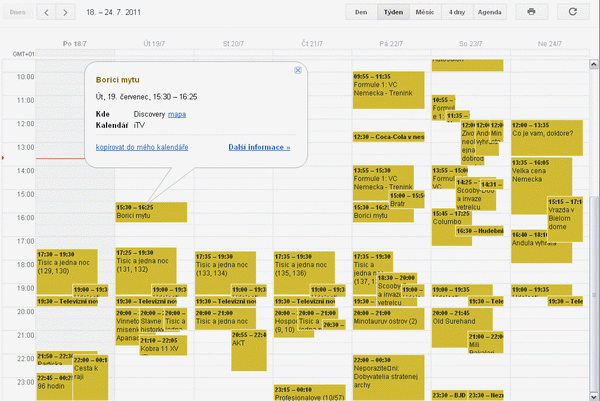The height and width of the screenshot is (401, 600).
Task: Switch to Týden view
Action: (x=393, y=12)
